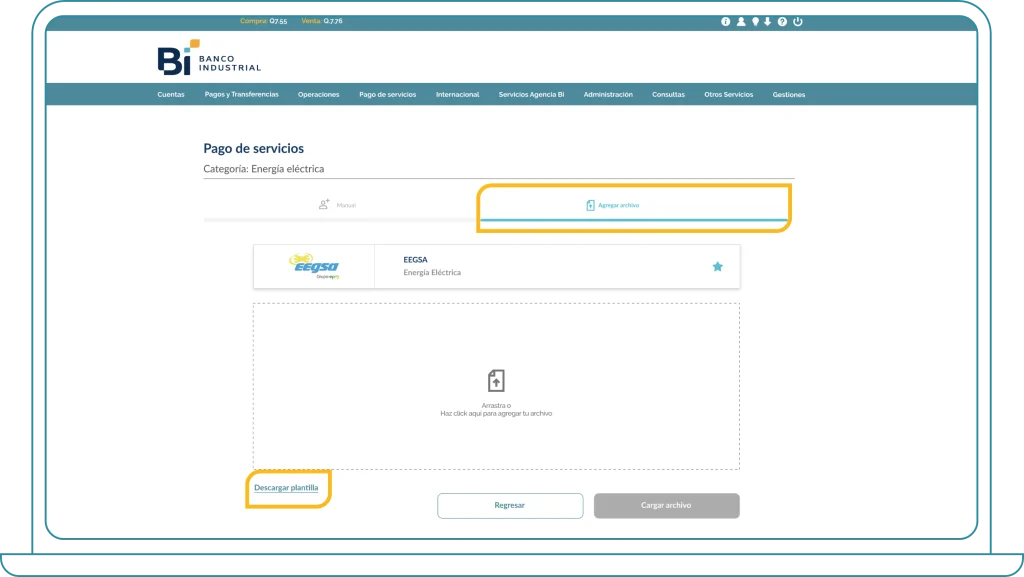This screenshot has height=577, width=1024.
Task: Expand the Consultas menu
Action: [x=668, y=95]
